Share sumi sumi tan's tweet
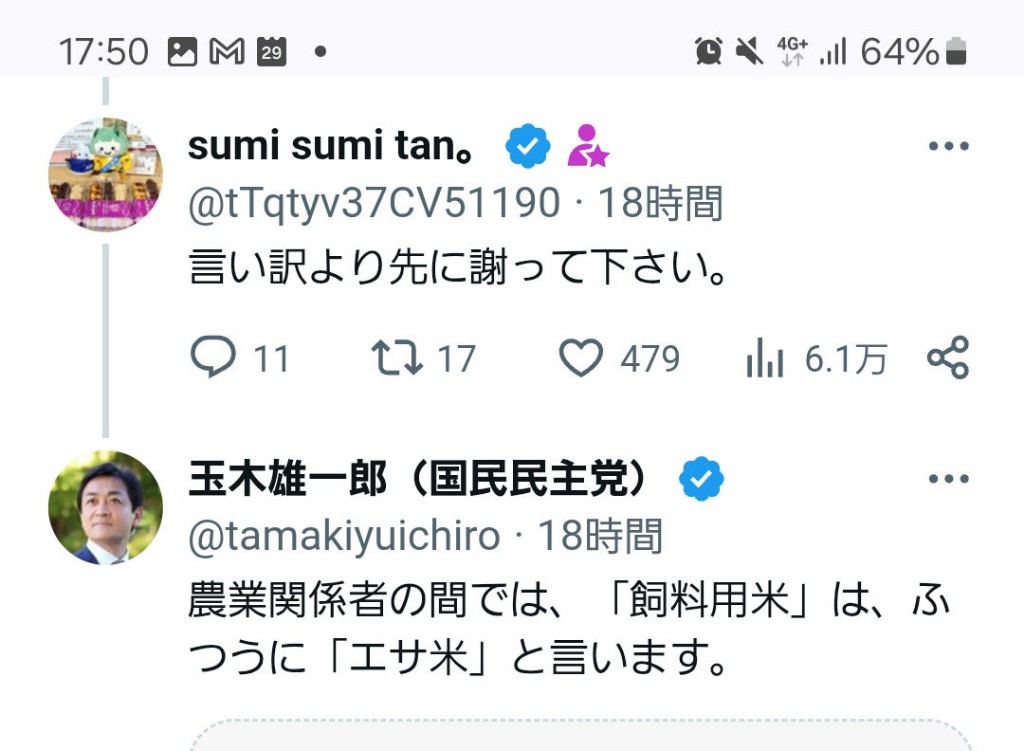Screen dimensions: 1024x751 point(947,358)
